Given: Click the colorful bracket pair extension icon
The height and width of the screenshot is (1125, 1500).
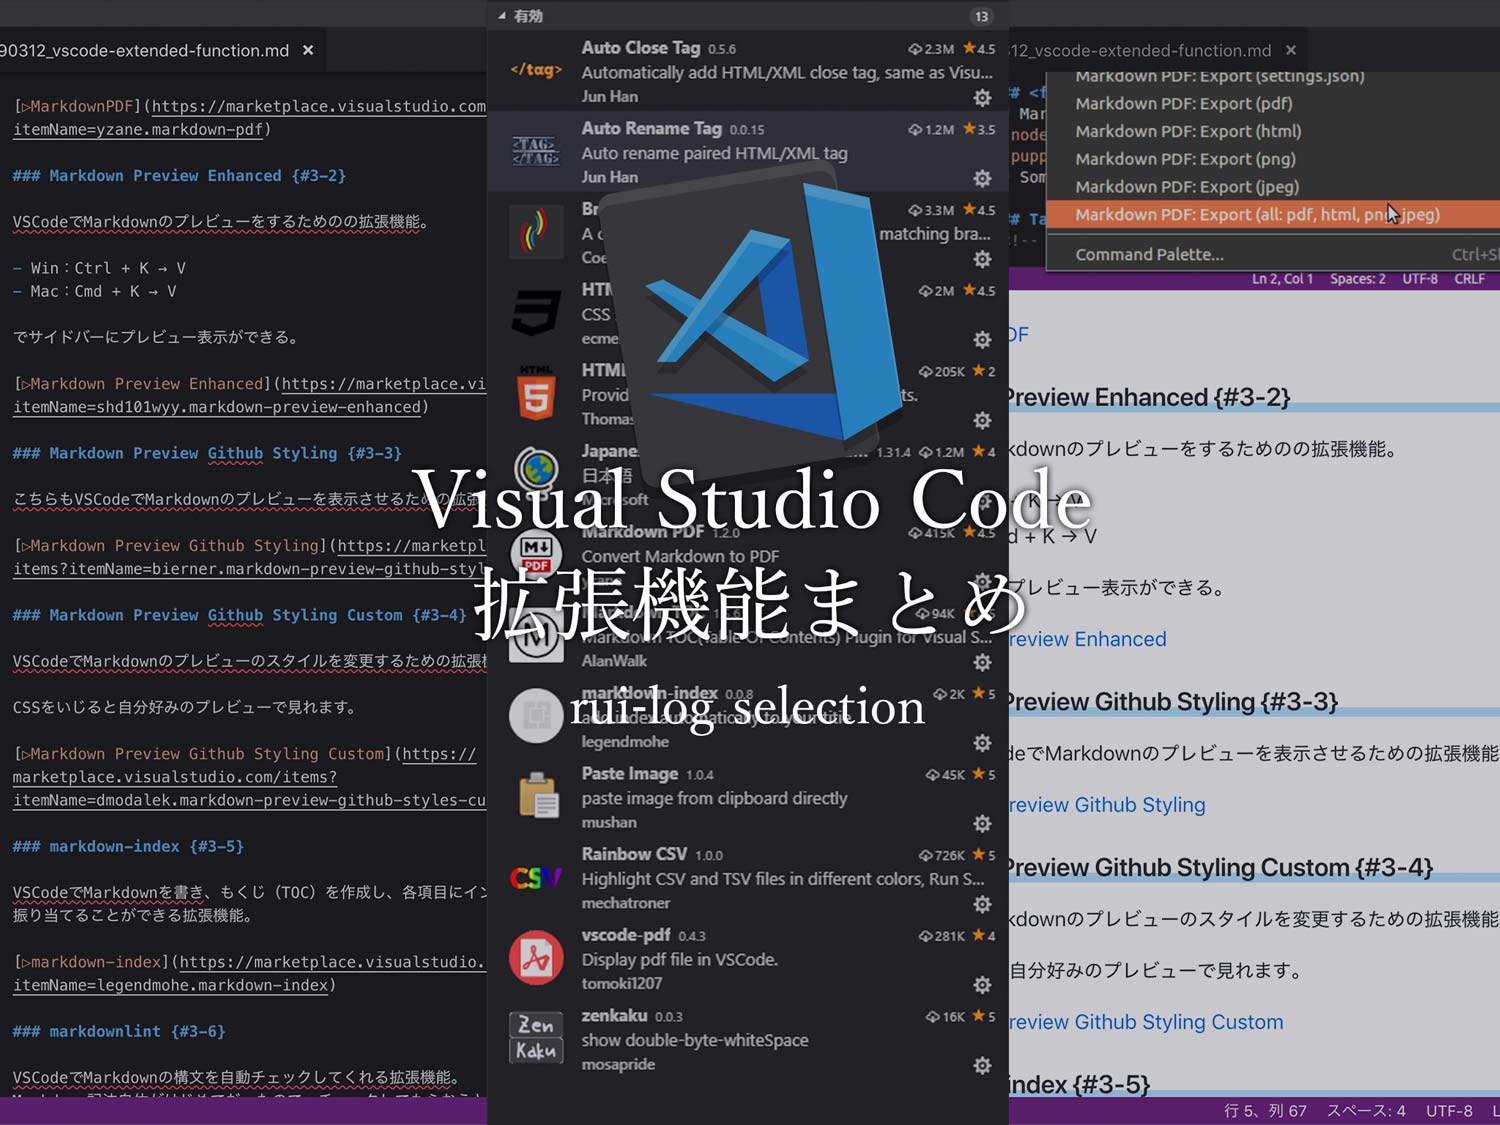Looking at the screenshot, I should [536, 232].
